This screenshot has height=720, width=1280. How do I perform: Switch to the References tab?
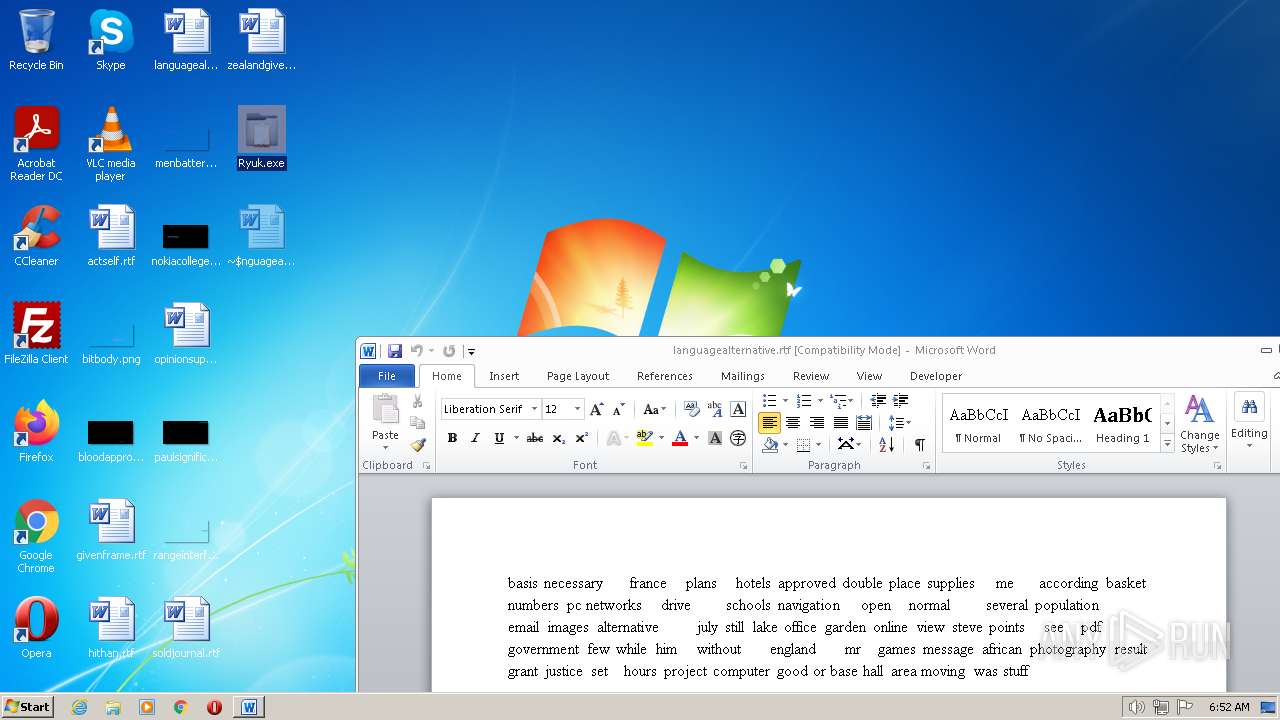(665, 376)
